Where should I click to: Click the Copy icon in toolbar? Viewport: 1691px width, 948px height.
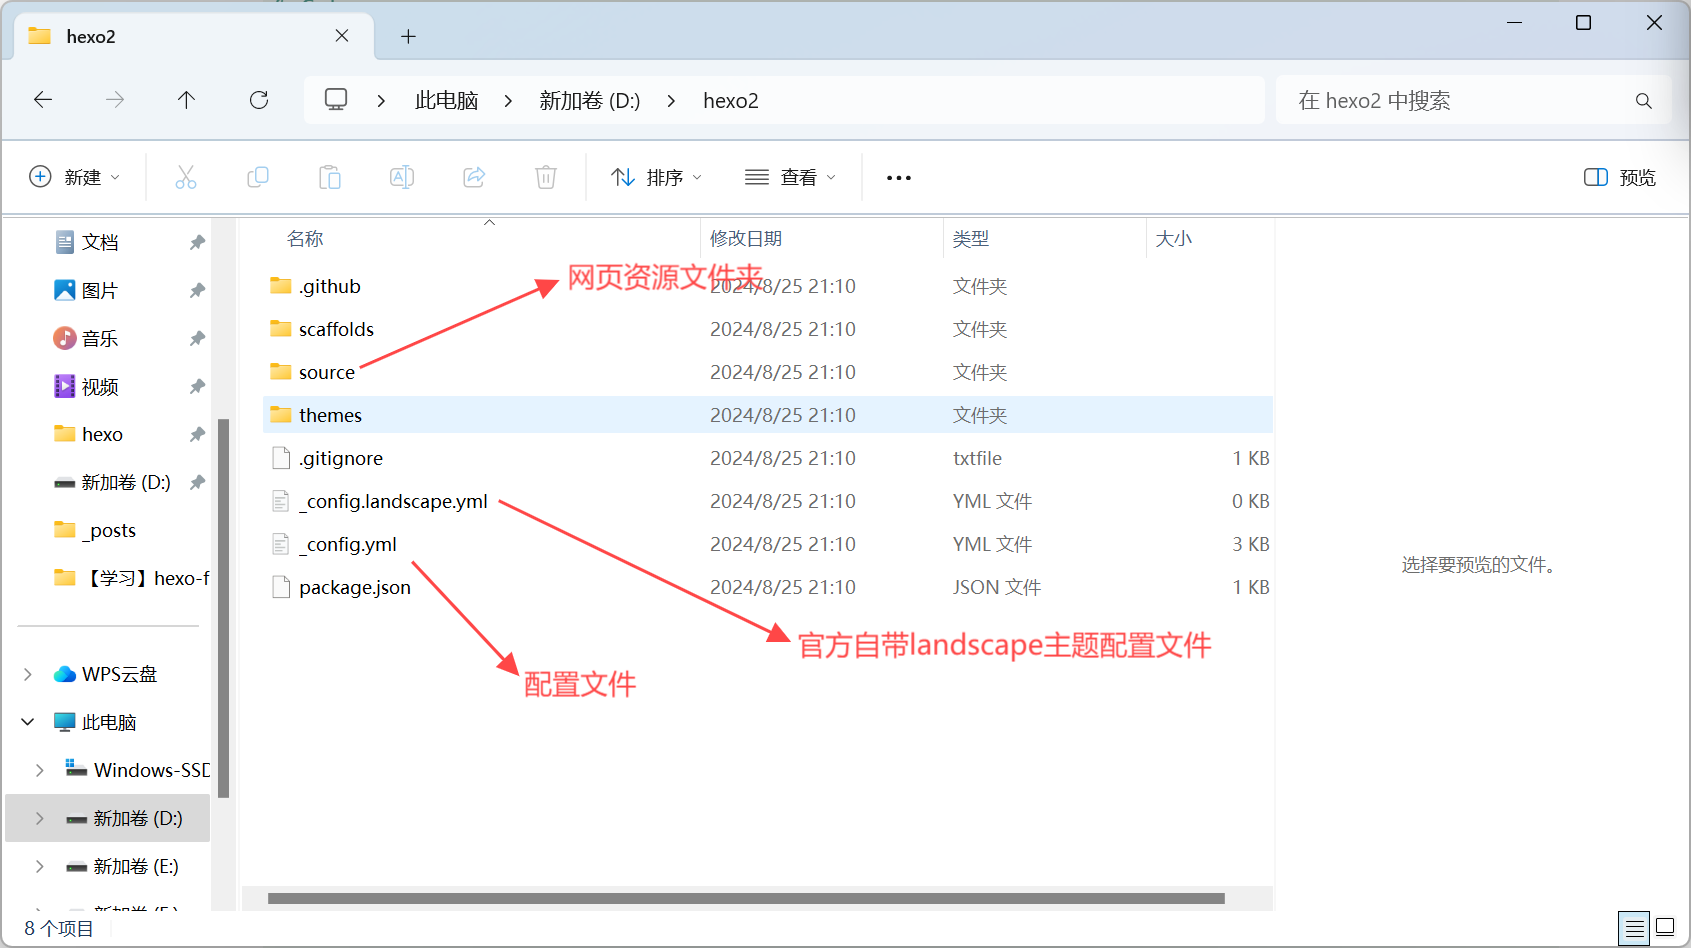258,177
